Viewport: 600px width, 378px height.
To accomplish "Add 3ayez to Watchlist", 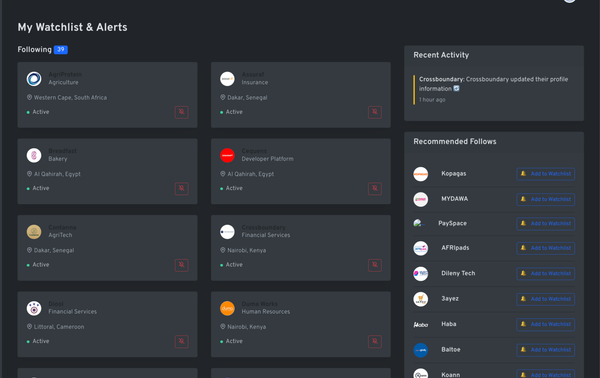I will coord(545,299).
